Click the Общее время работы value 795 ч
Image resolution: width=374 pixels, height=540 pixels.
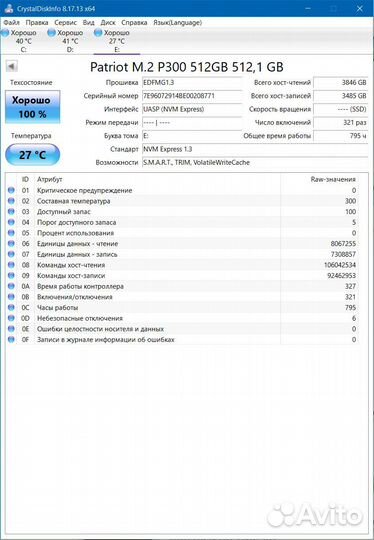click(x=341, y=136)
